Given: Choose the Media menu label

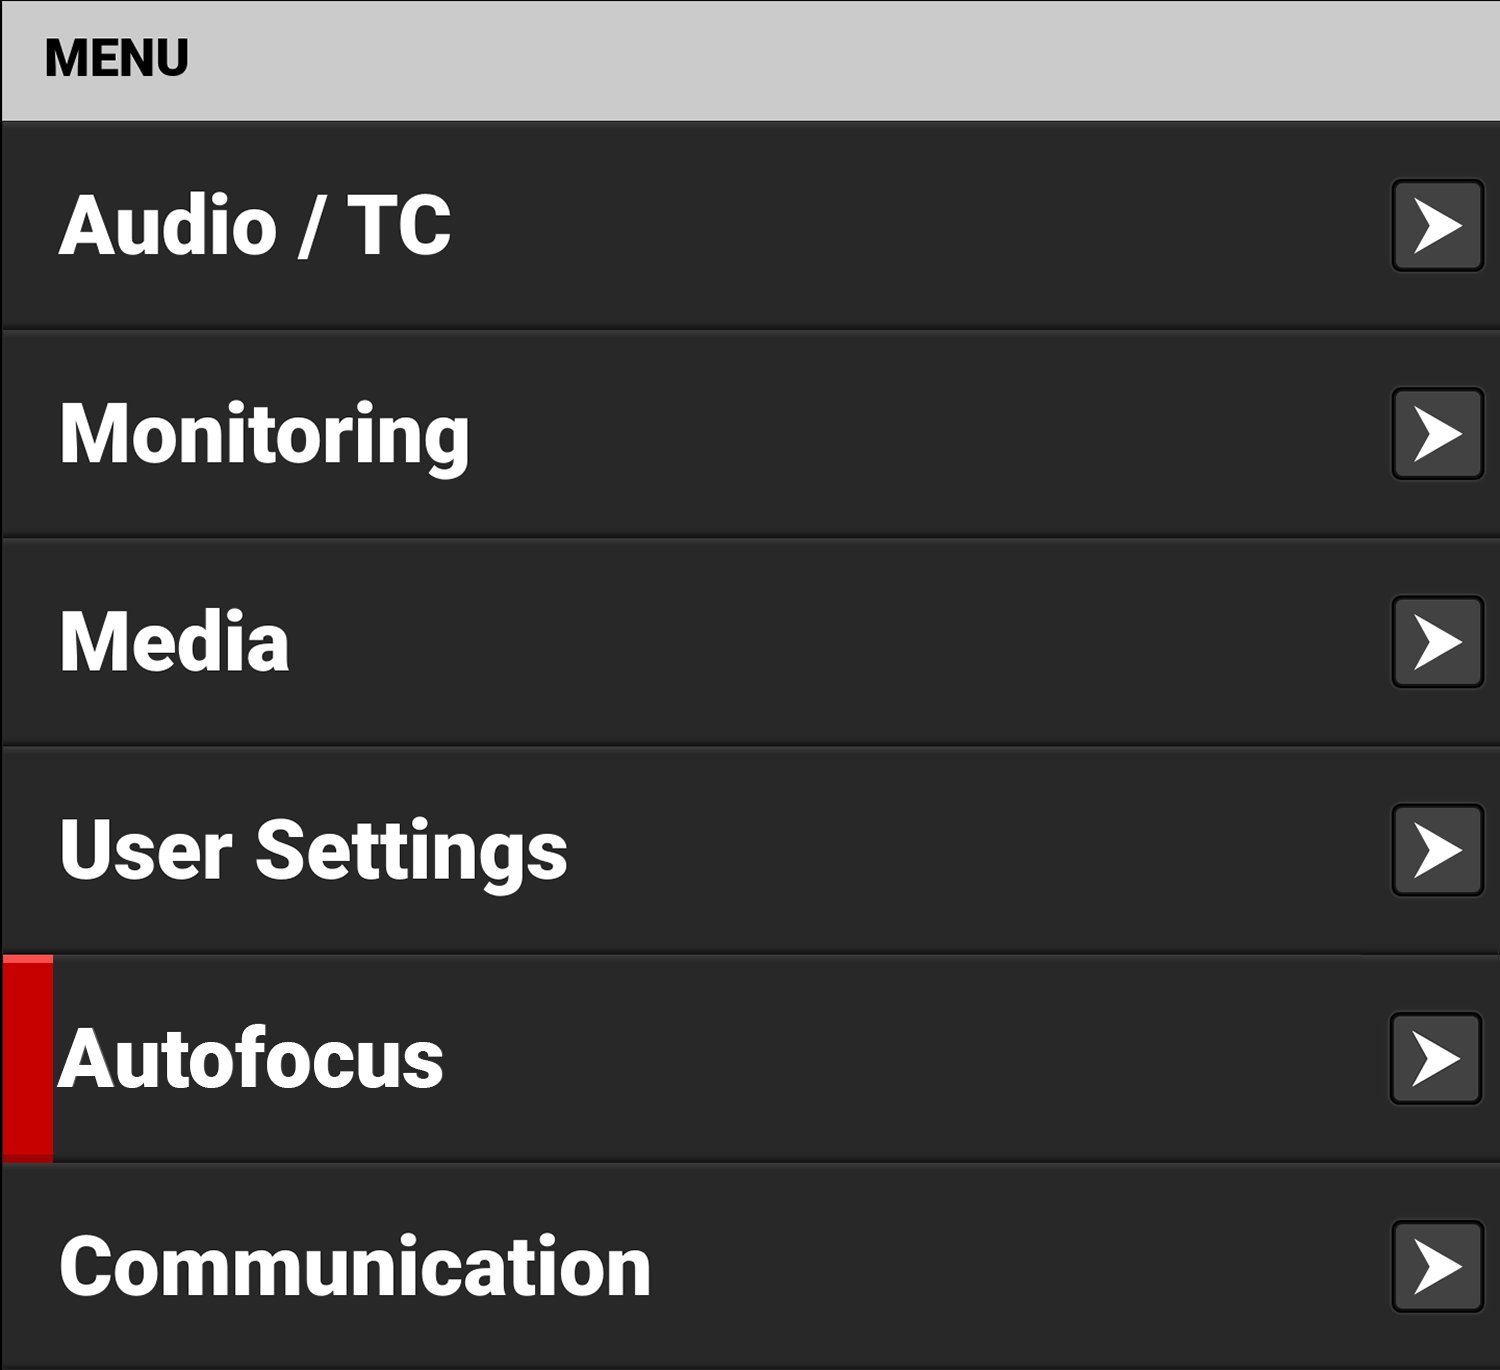Looking at the screenshot, I should point(174,642).
